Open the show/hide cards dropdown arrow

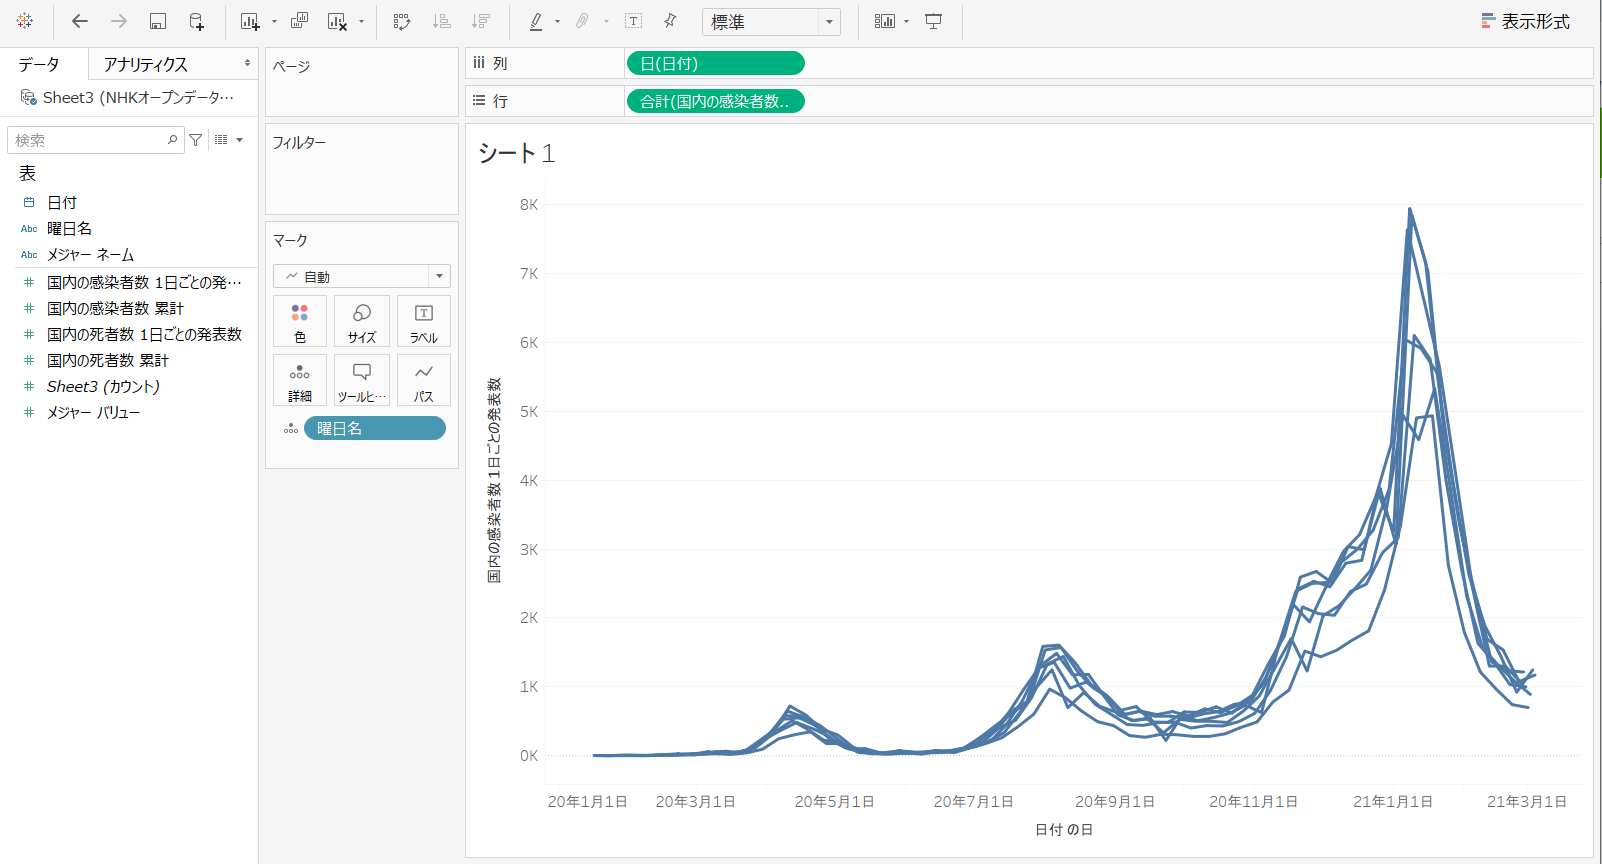click(907, 22)
